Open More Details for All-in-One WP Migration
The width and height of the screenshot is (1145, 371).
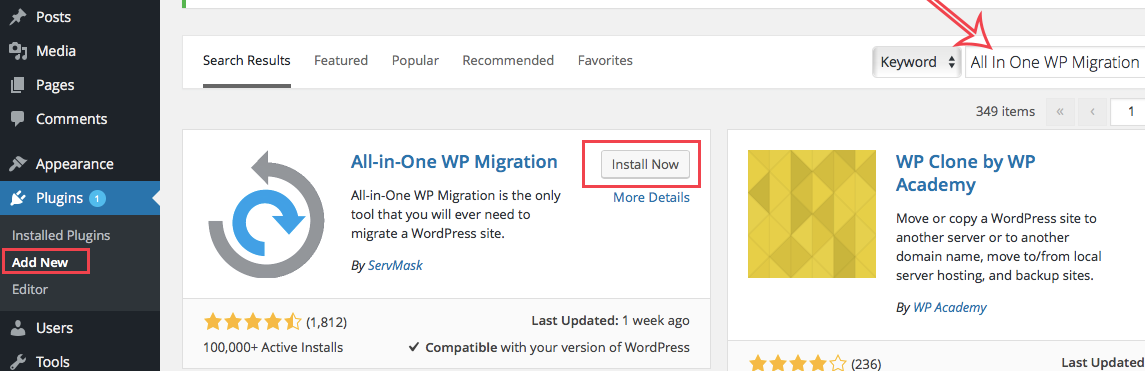(651, 197)
